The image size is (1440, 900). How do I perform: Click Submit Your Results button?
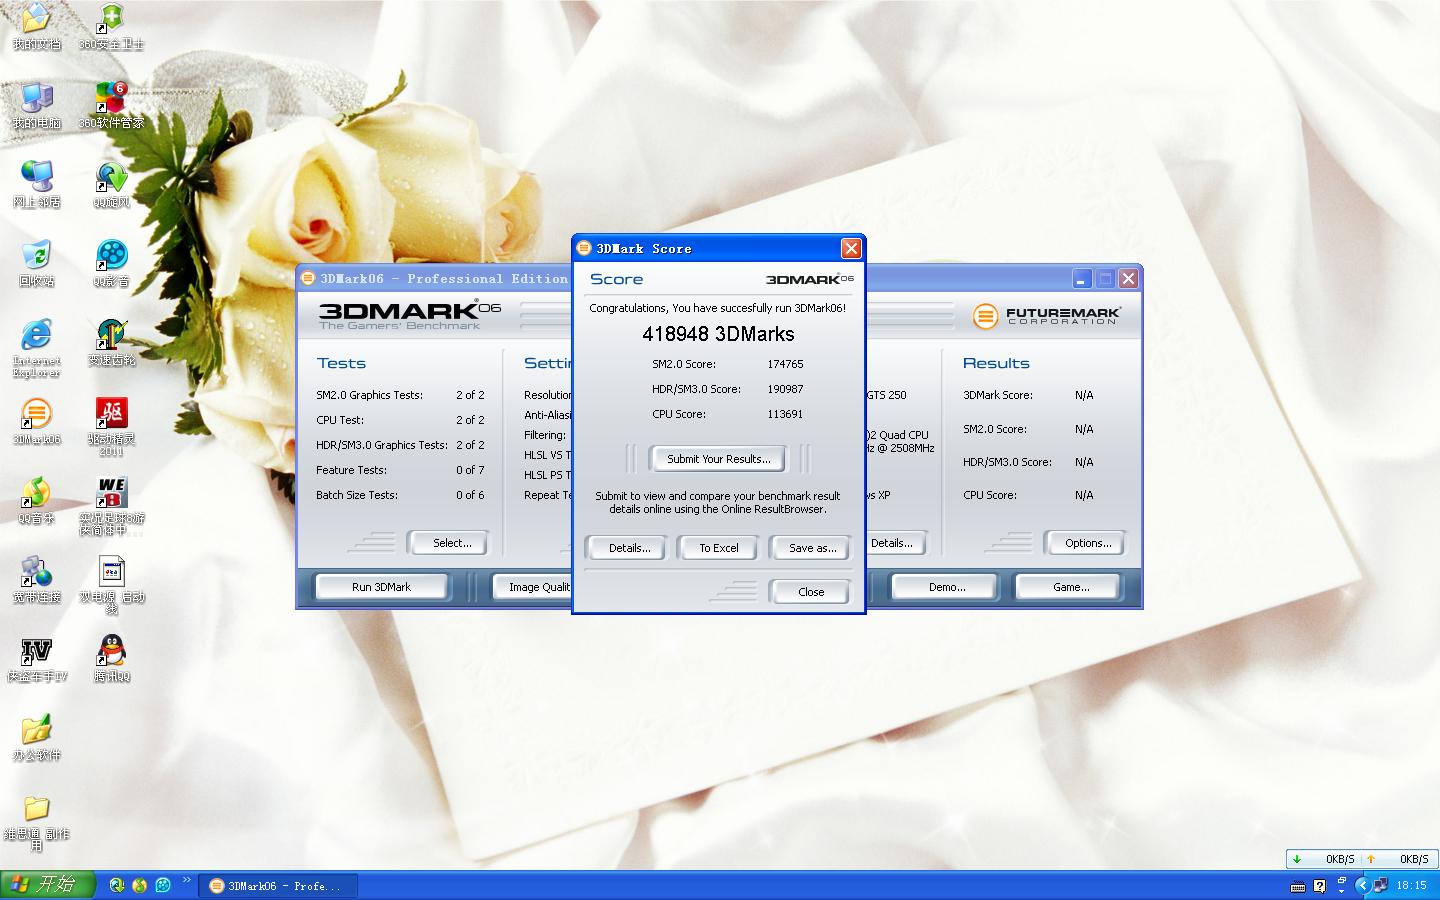coord(718,459)
